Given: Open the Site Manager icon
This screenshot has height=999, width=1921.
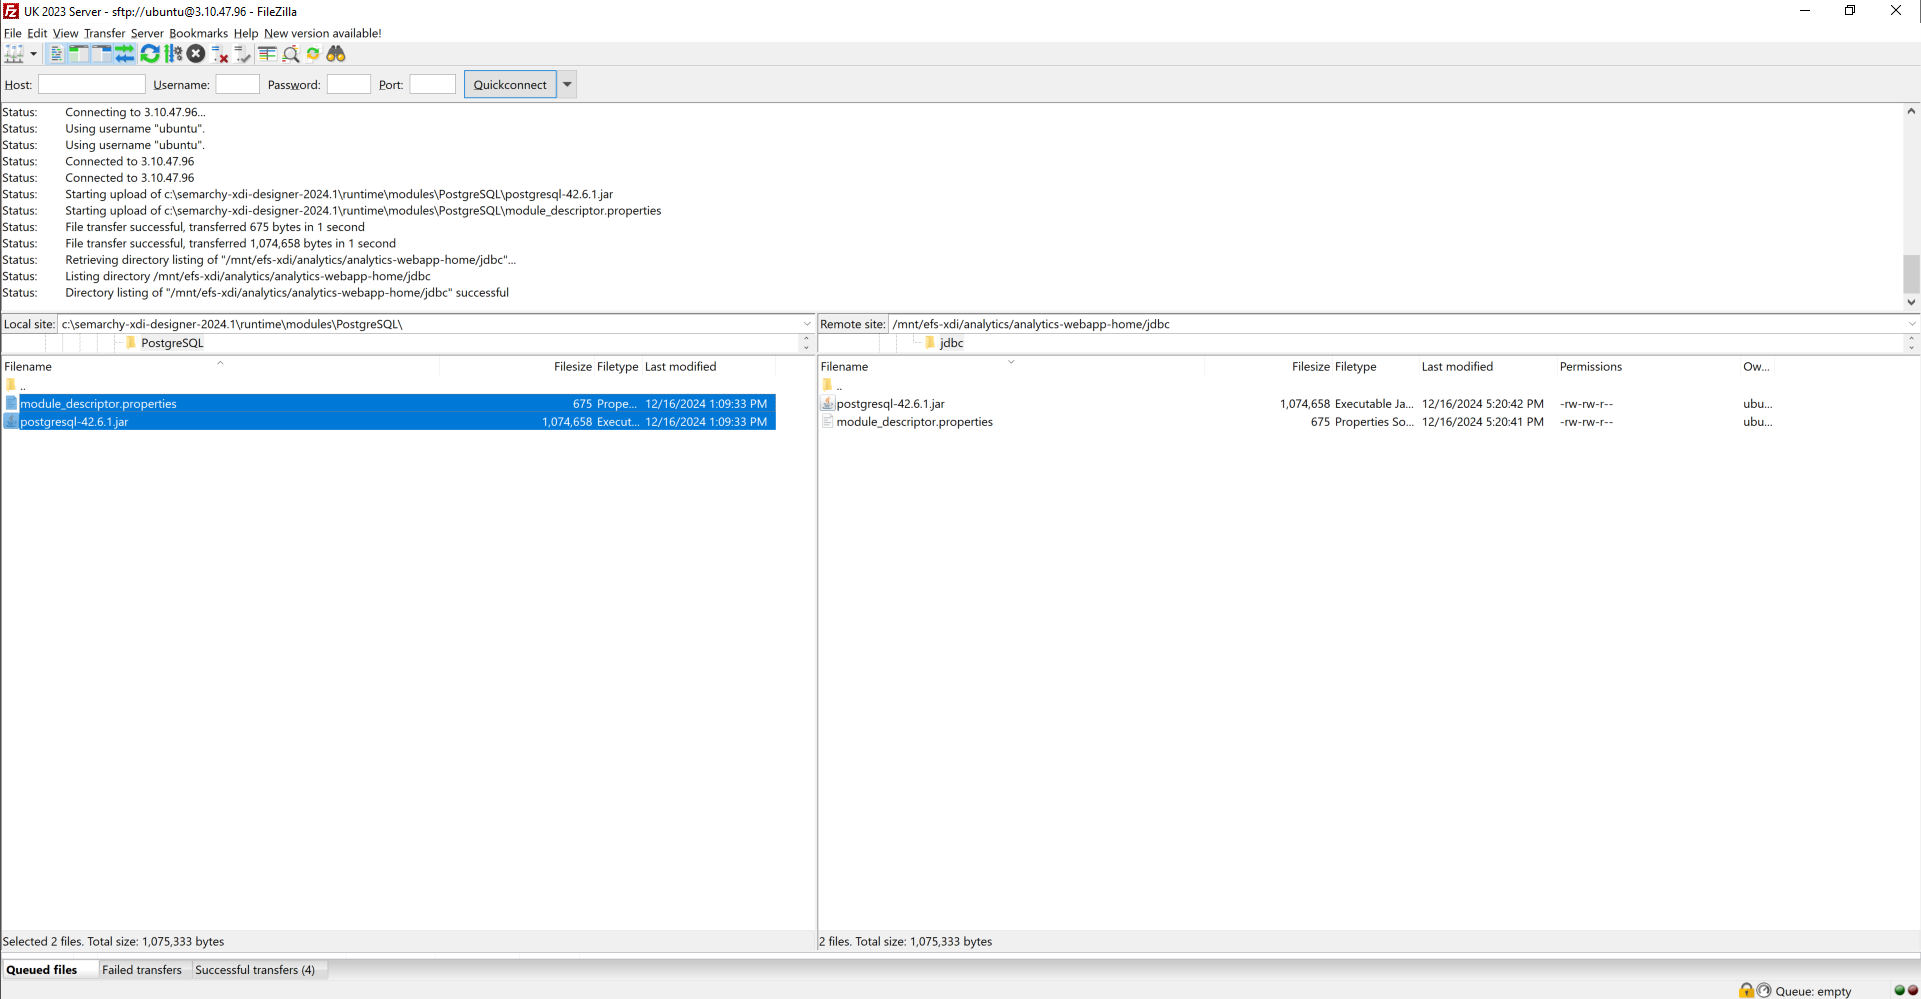Looking at the screenshot, I should (14, 54).
